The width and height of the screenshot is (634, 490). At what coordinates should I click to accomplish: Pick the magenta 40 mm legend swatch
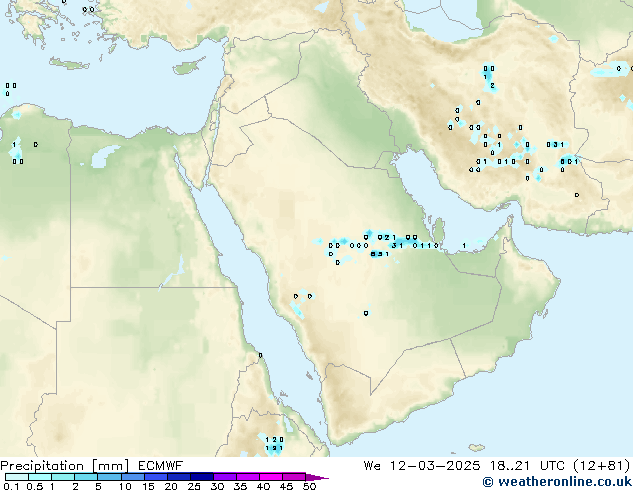pos(271,477)
